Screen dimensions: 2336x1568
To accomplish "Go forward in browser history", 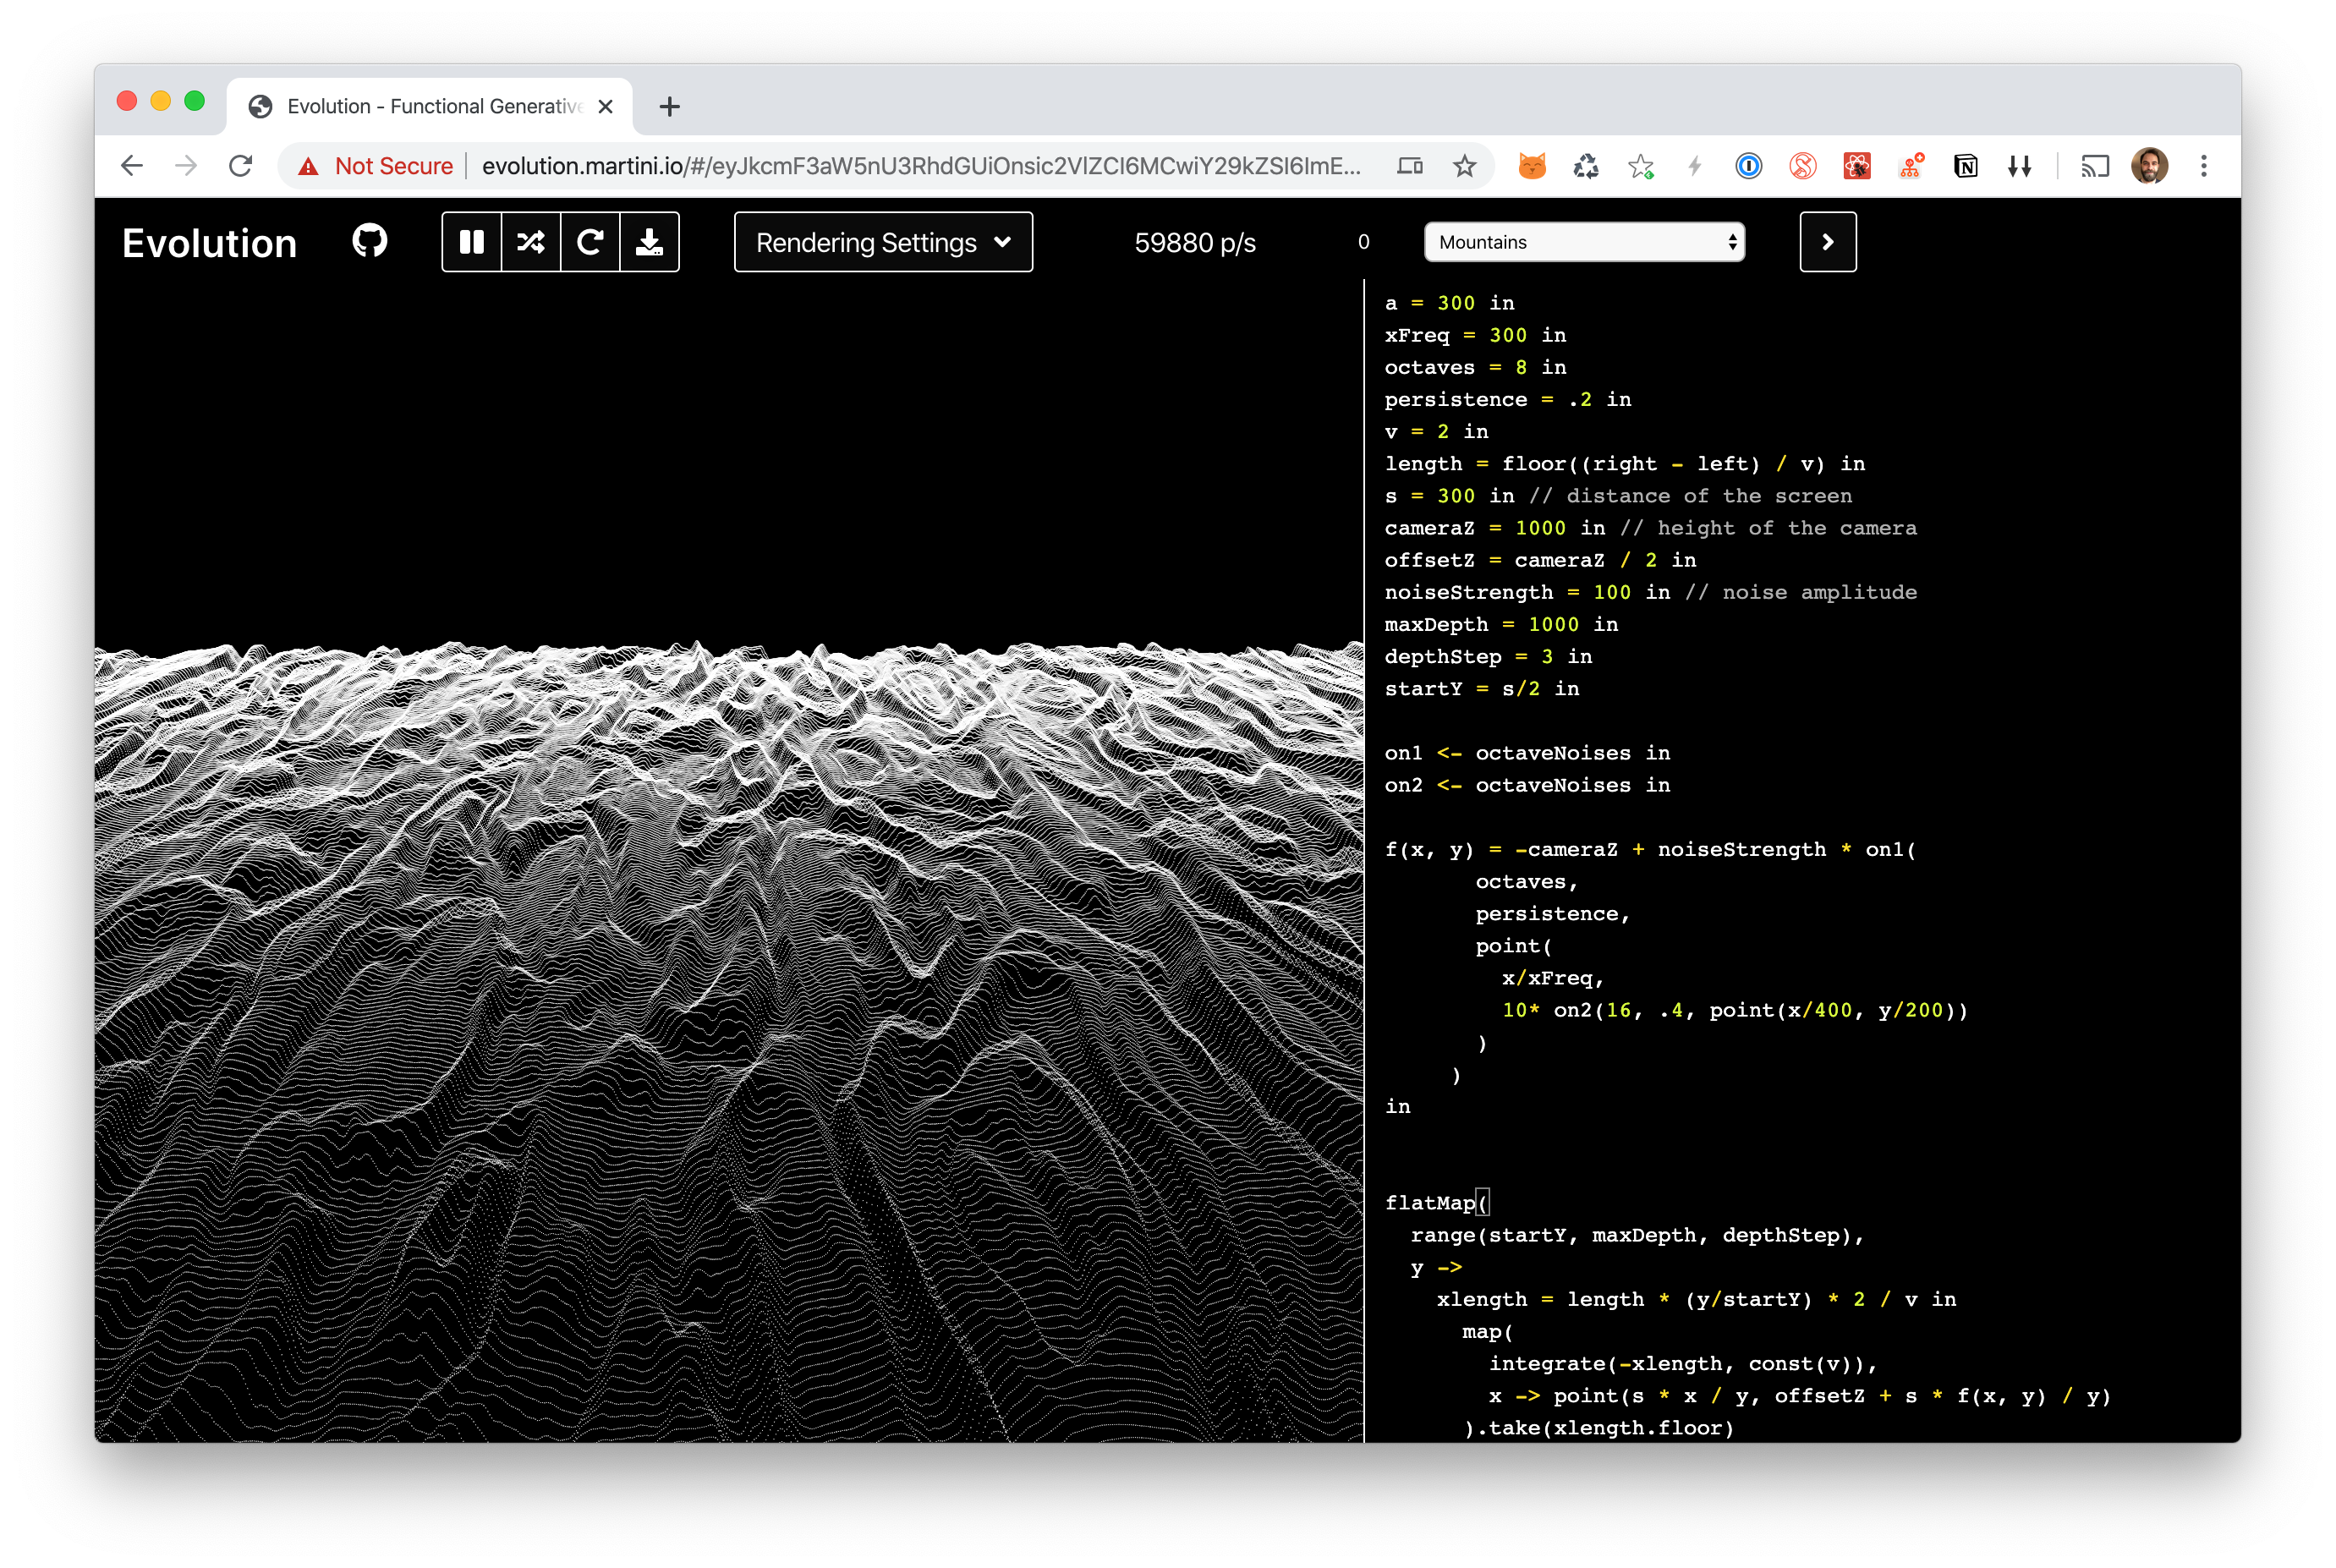I will coord(186,166).
